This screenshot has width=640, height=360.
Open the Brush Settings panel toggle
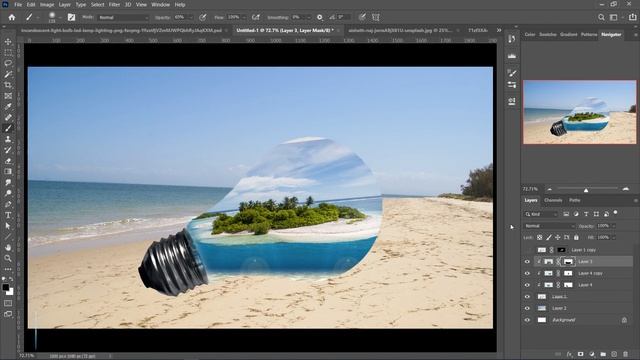[71, 17]
